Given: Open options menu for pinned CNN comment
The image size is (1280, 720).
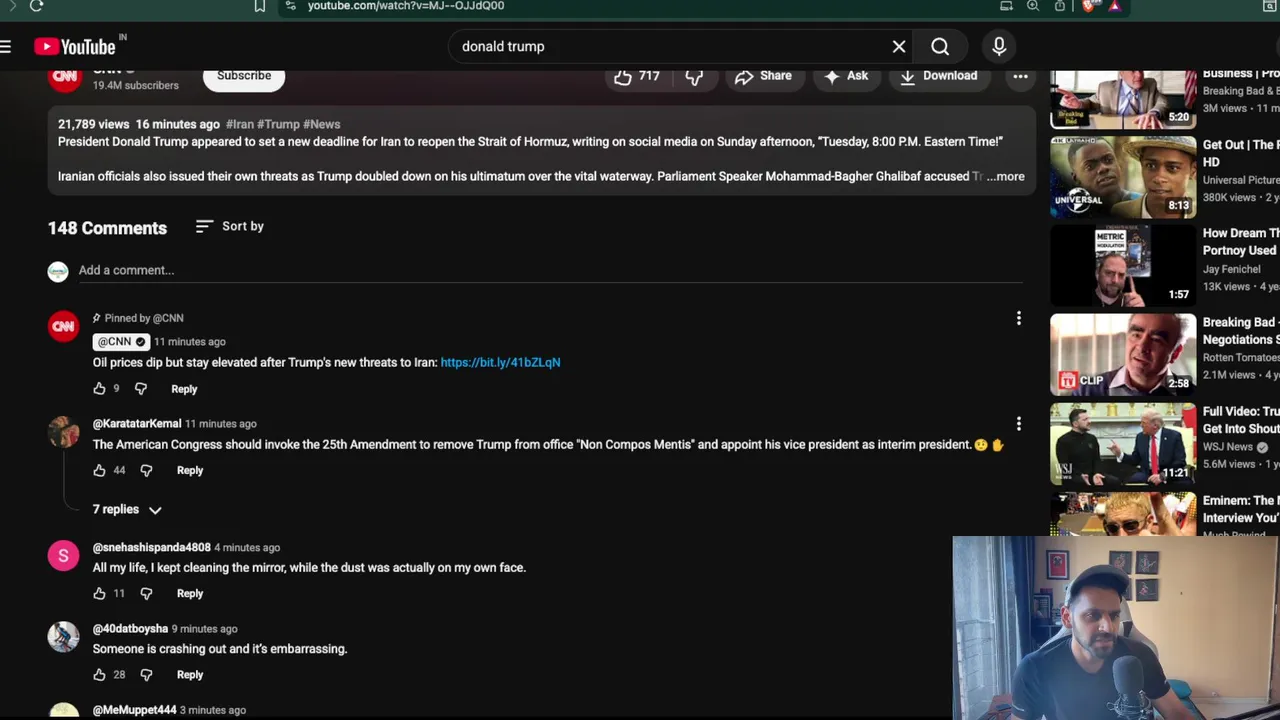Looking at the screenshot, I should 1018,318.
